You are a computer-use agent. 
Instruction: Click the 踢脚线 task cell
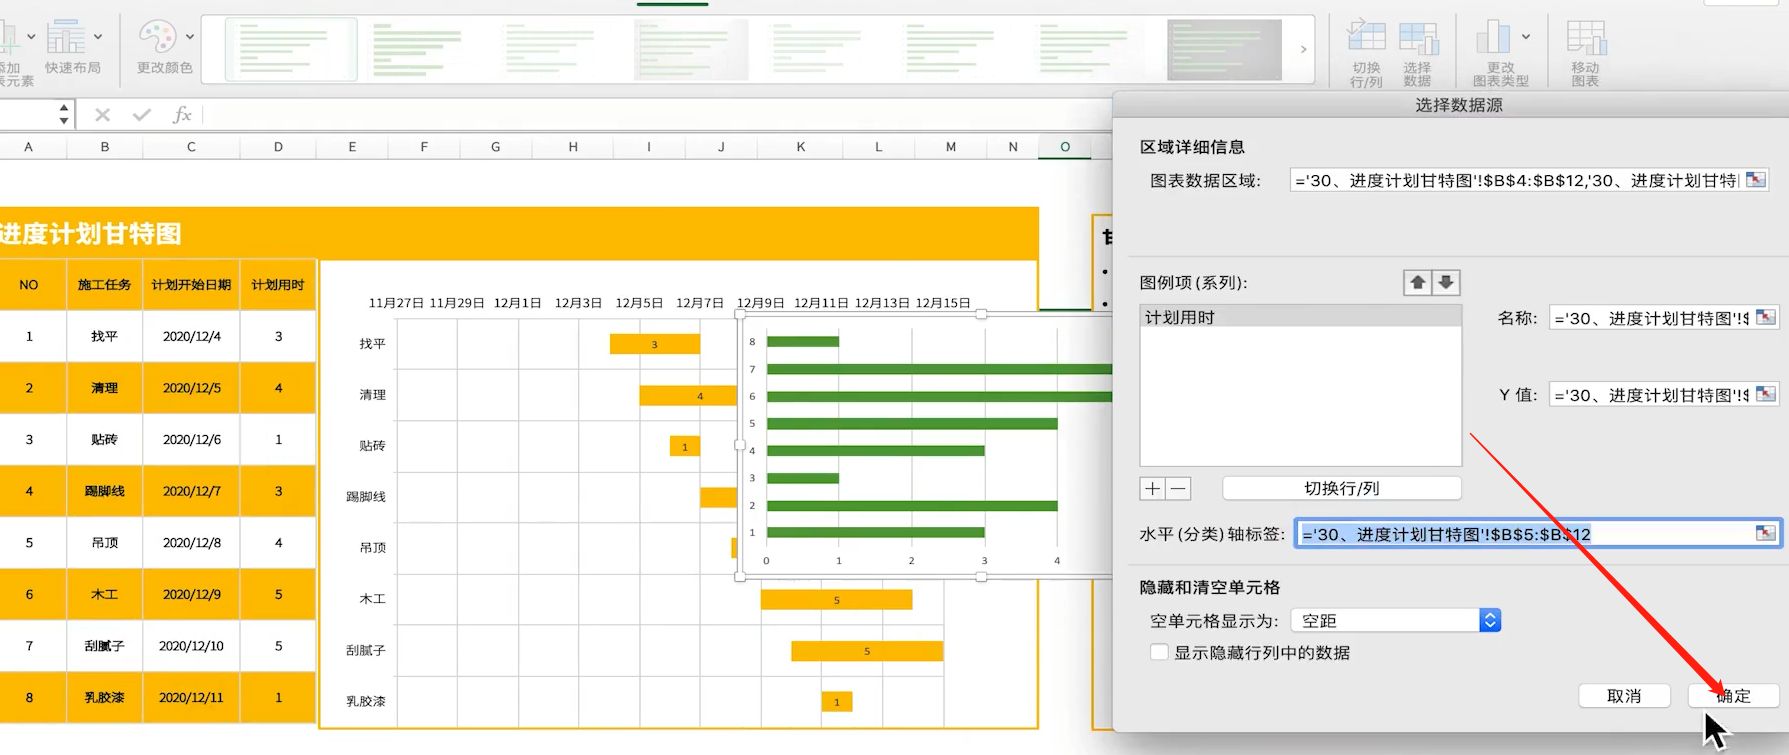pos(104,491)
